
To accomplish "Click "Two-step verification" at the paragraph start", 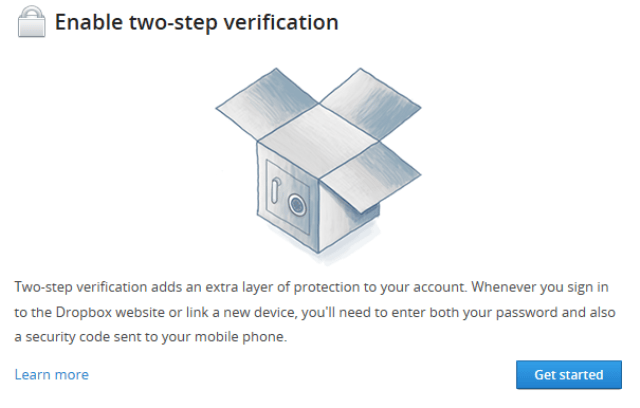I will click(x=81, y=287).
